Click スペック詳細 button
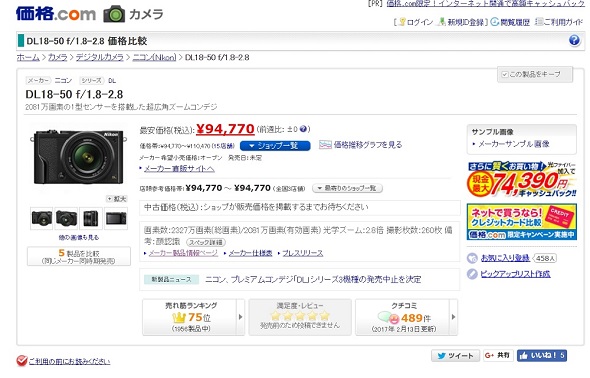 206,242
